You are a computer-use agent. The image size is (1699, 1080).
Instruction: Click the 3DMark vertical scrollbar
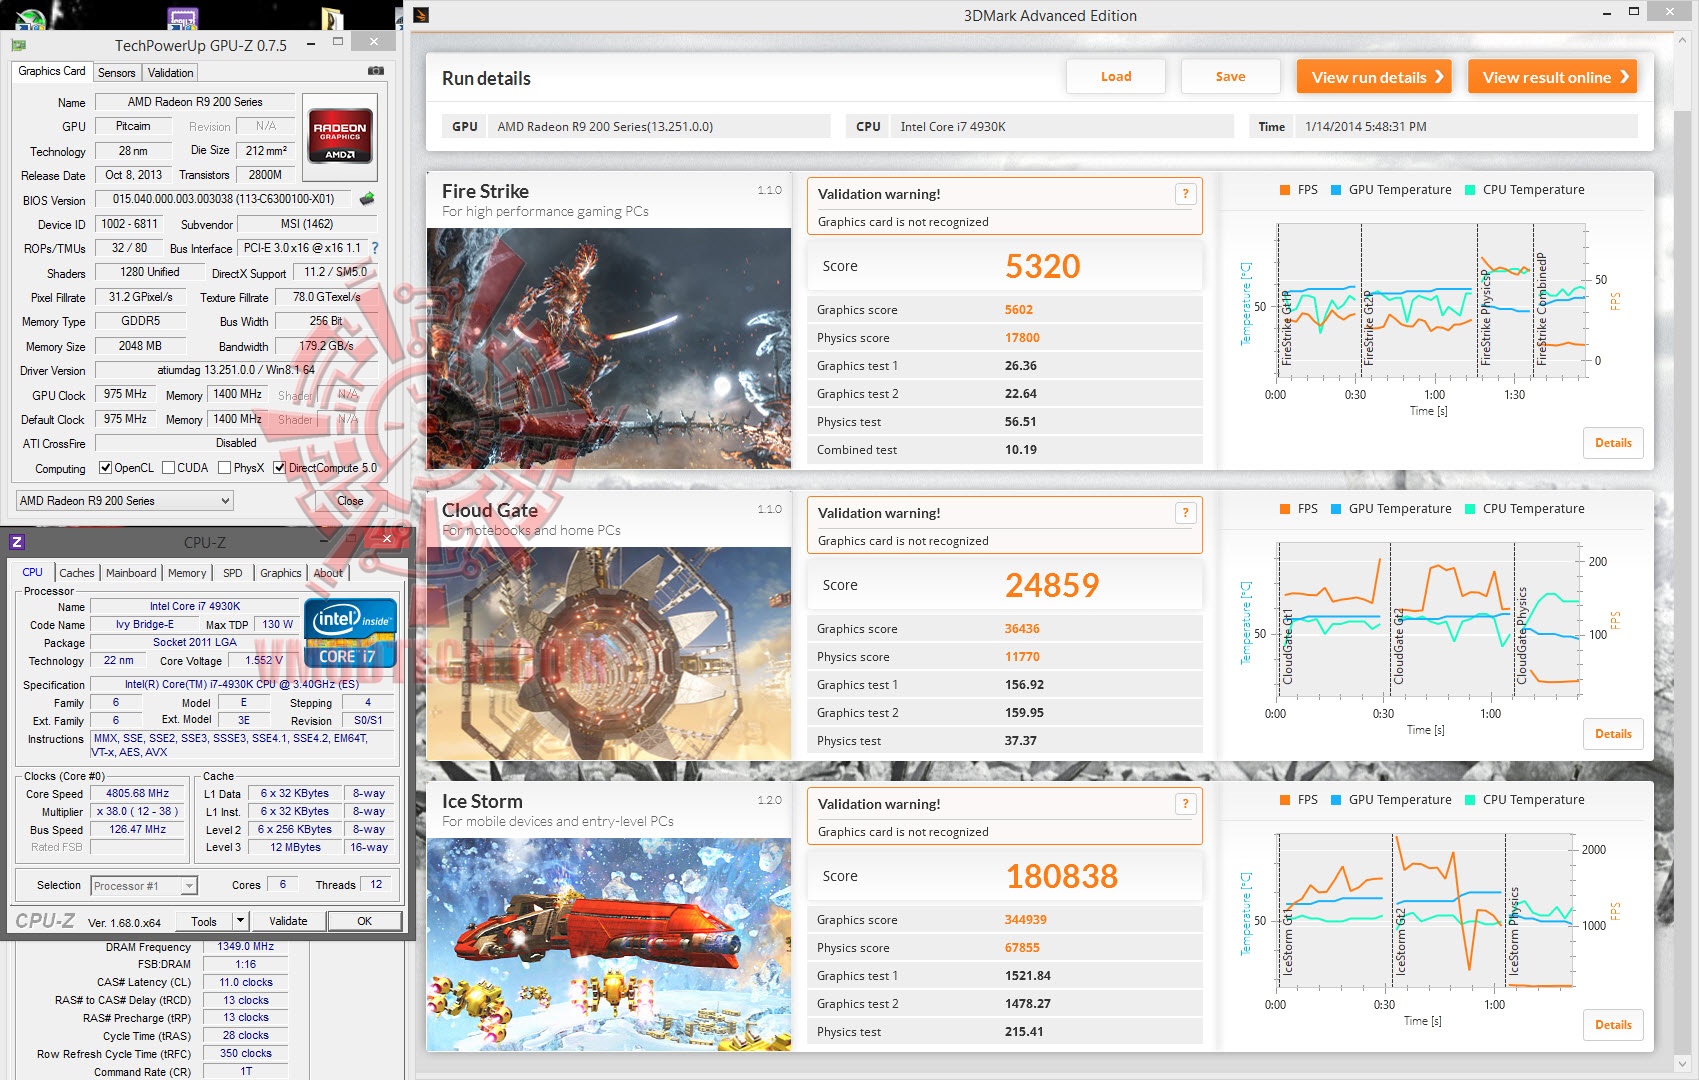pos(1682,550)
